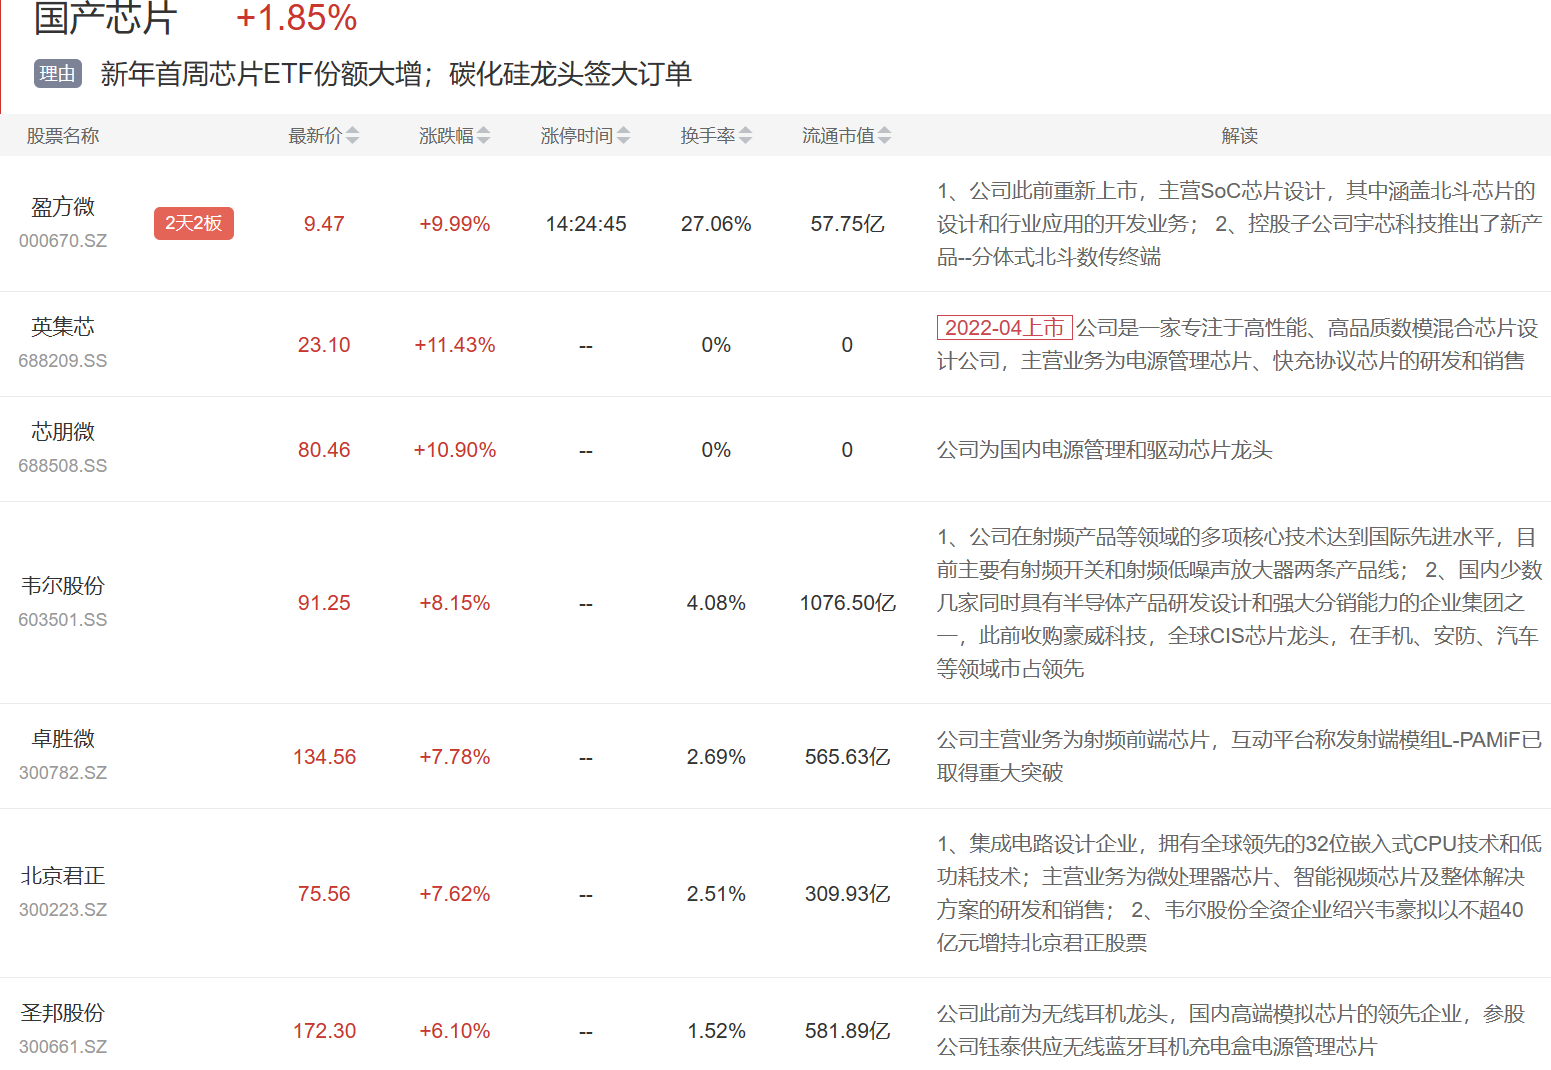Click price 75.56

(x=324, y=894)
